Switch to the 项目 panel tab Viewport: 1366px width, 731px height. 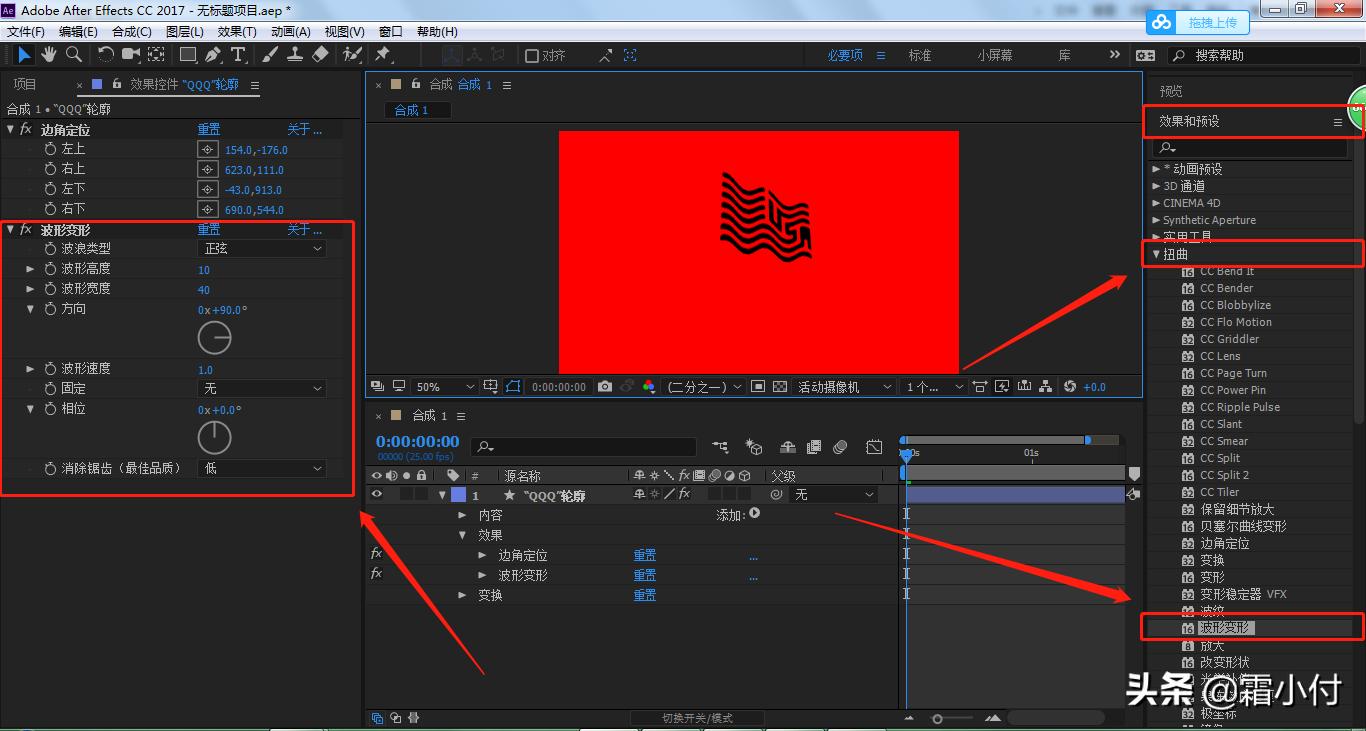[x=25, y=85]
